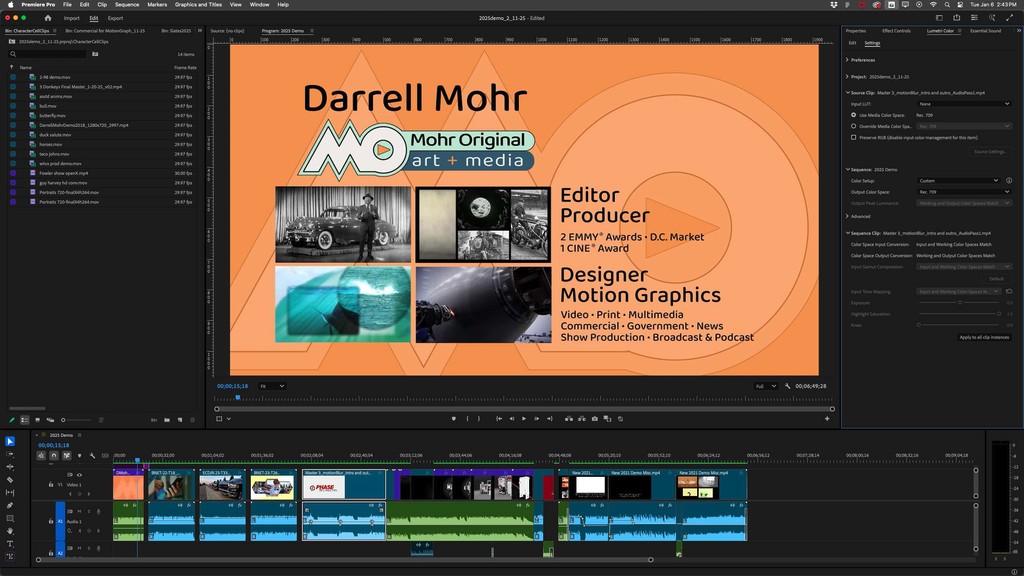Click the Export Frame camera icon
1024x576 pixels.
point(594,417)
